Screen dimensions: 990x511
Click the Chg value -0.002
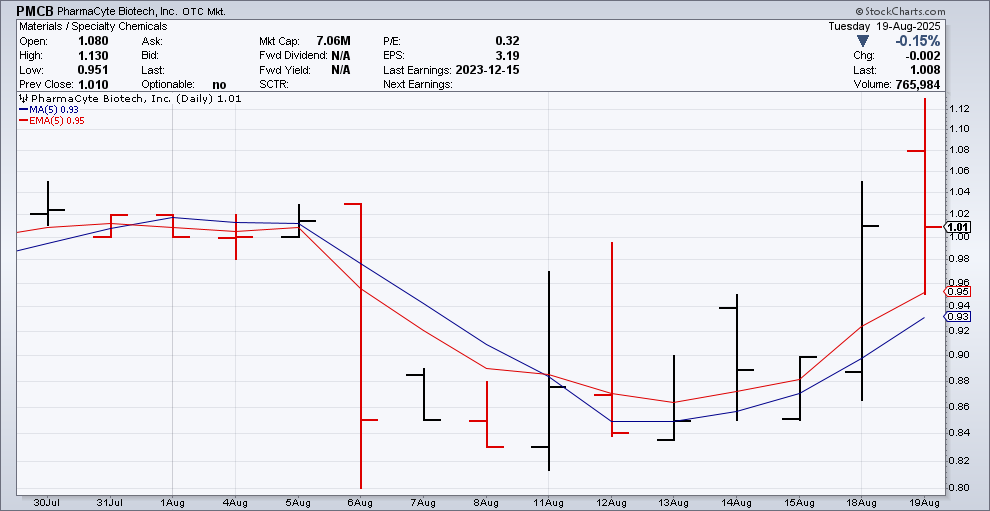[924, 56]
